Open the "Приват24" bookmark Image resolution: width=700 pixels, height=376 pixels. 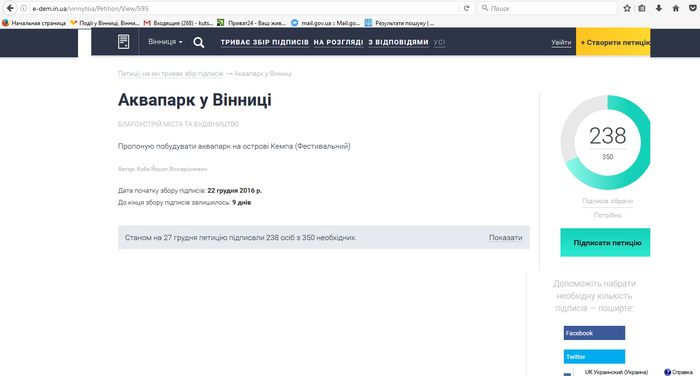click(x=252, y=23)
